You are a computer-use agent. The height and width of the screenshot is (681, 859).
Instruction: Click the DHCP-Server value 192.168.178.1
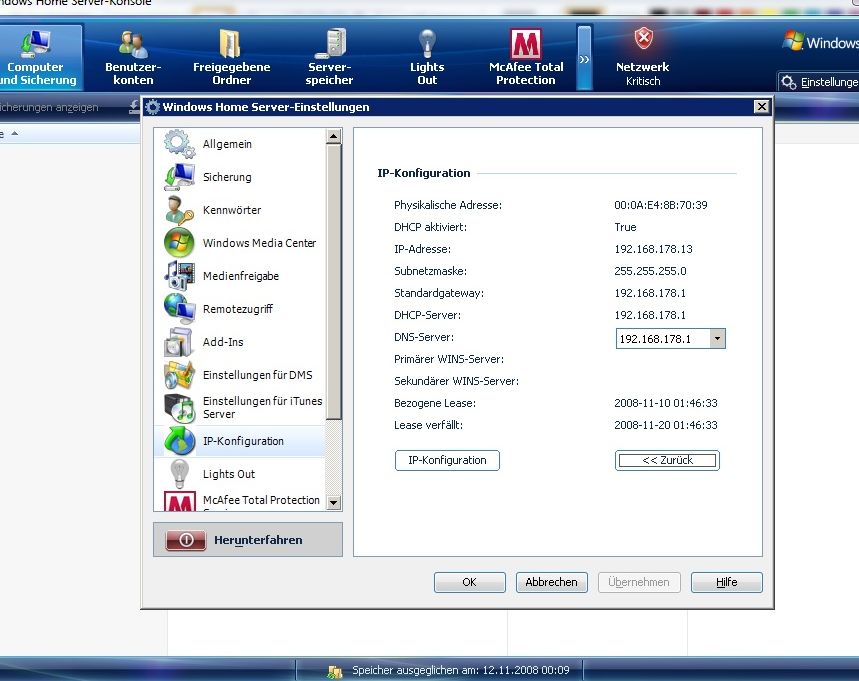(650, 315)
